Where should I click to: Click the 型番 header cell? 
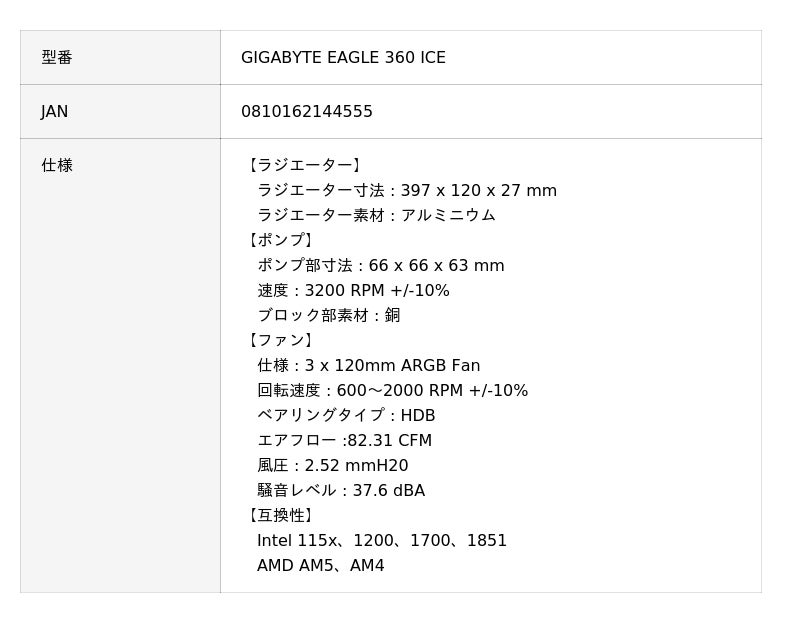click(x=57, y=58)
